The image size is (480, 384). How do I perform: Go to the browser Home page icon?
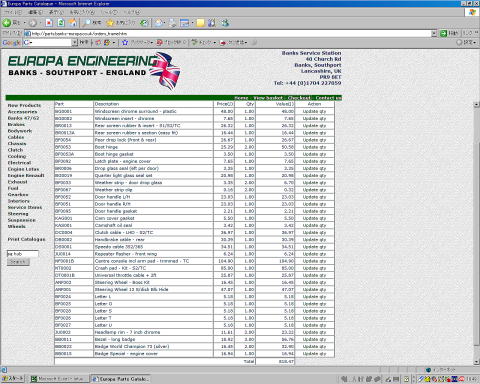[x=73, y=23]
